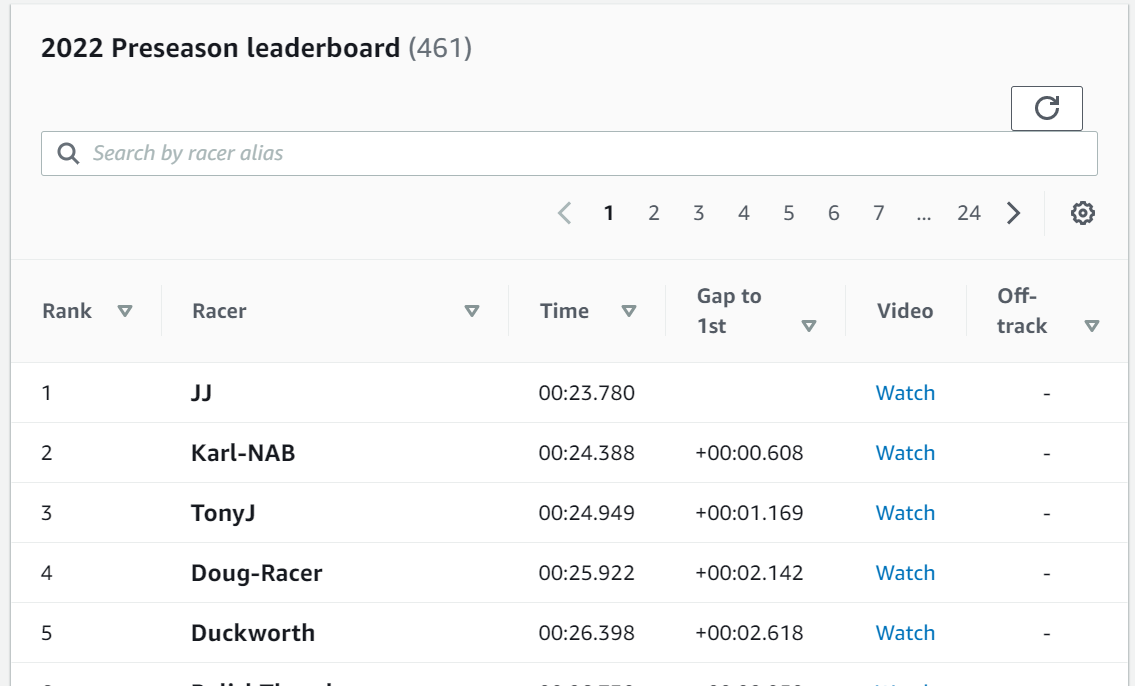
Task: Select racer name Duckworth
Action: tap(253, 633)
